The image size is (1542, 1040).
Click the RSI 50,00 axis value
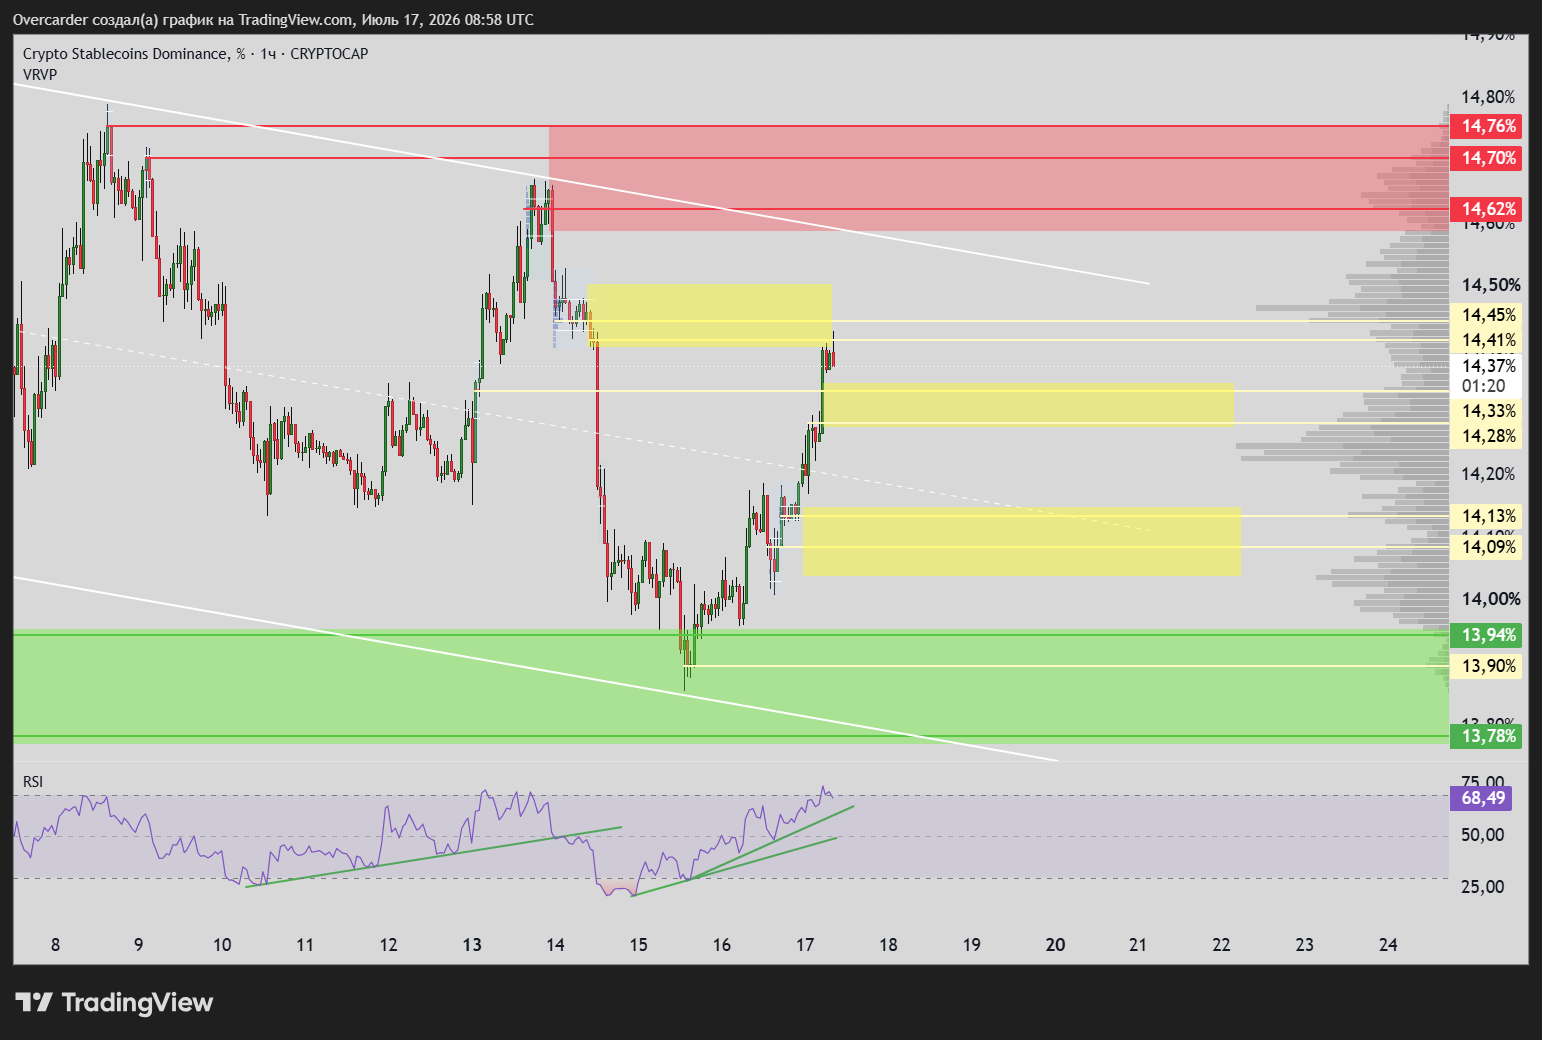click(x=1482, y=835)
